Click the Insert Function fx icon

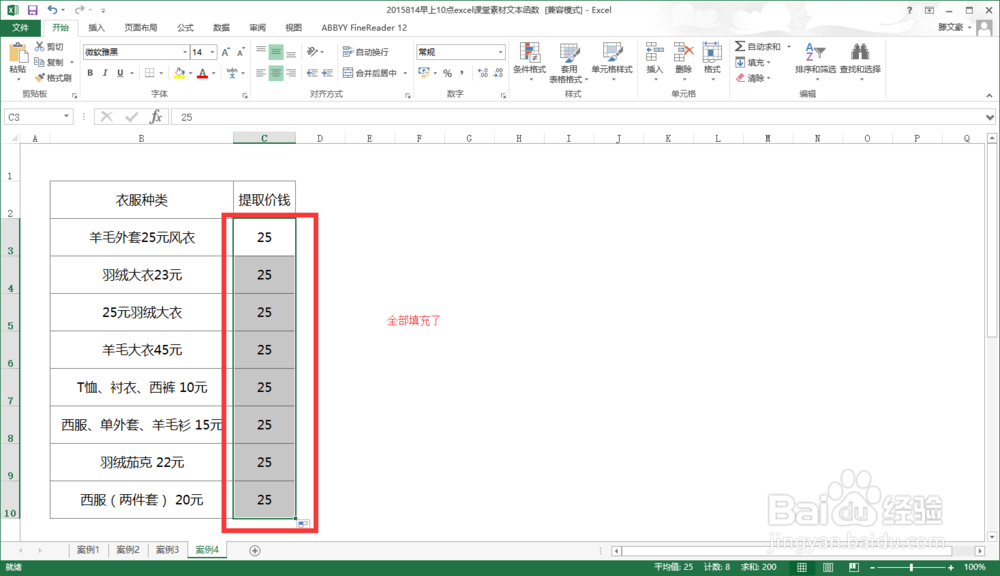pyautogui.click(x=156, y=117)
